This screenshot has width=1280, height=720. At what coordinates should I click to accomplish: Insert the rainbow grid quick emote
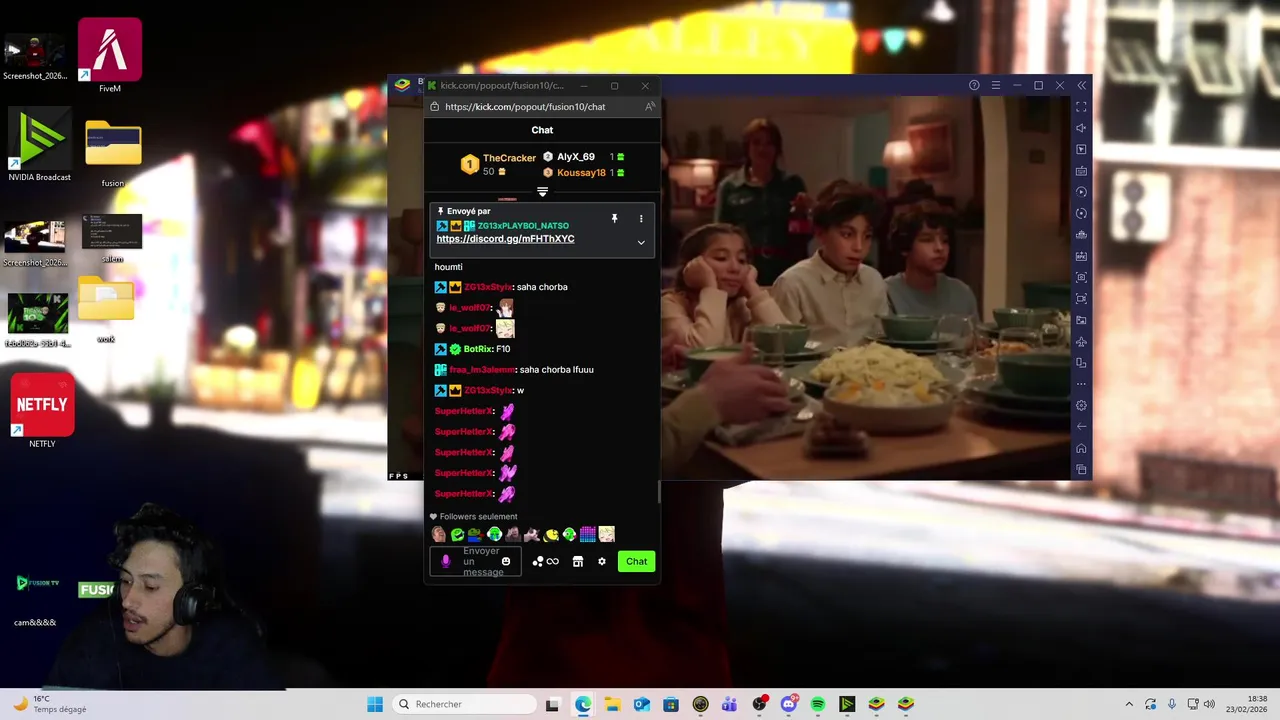[588, 534]
